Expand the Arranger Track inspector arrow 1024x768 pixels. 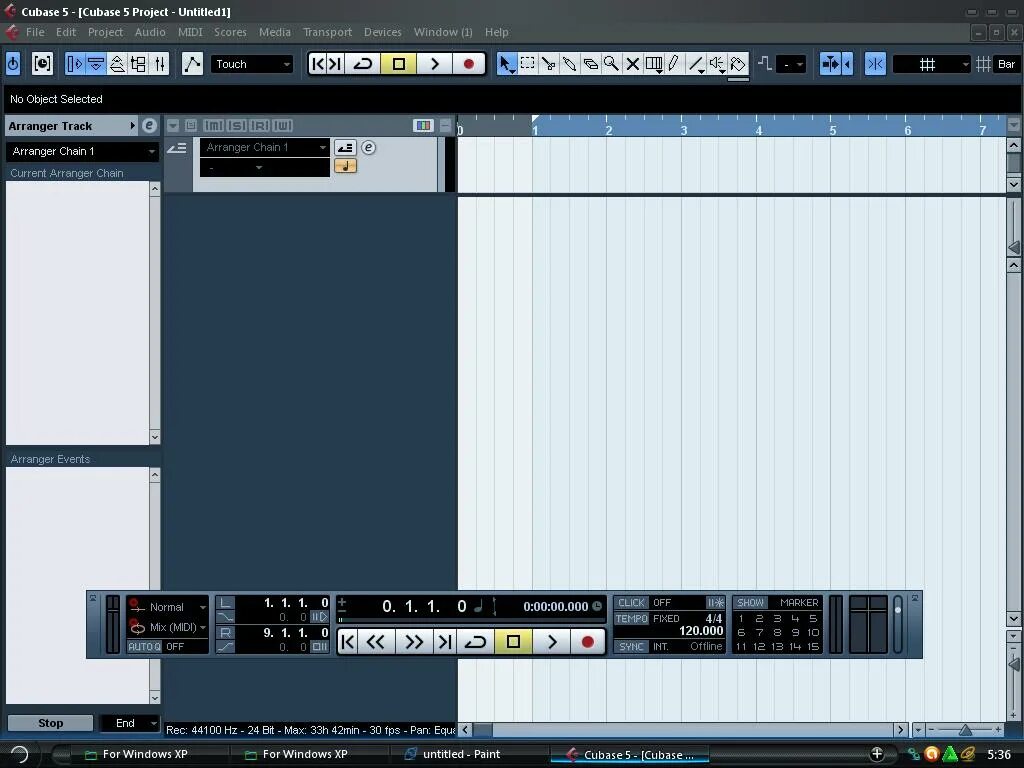[133, 125]
